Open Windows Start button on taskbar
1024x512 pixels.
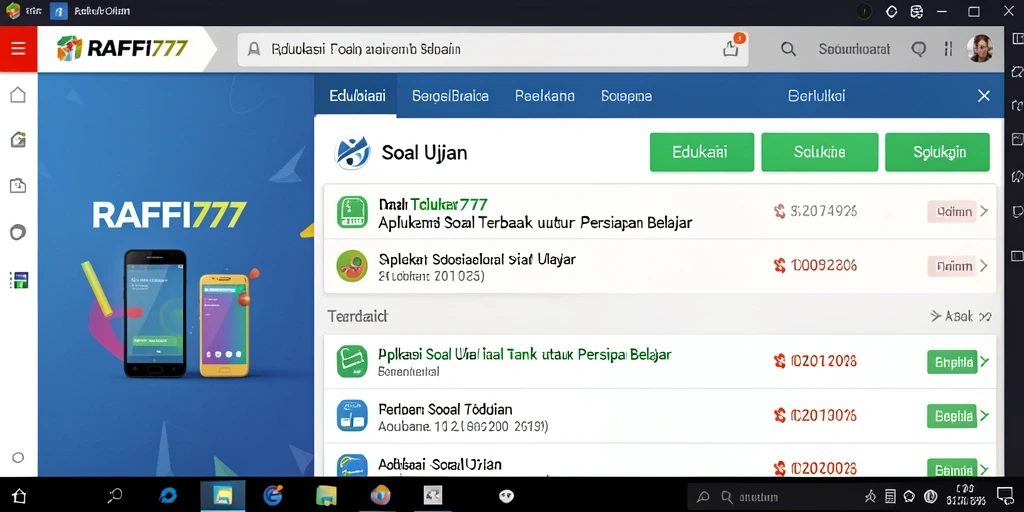pyautogui.click(x=18, y=496)
